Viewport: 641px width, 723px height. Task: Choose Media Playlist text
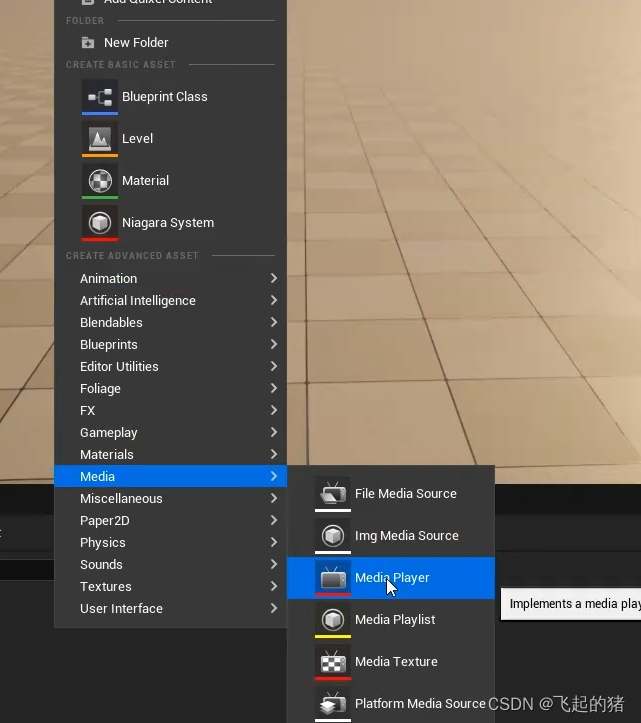[395, 620]
